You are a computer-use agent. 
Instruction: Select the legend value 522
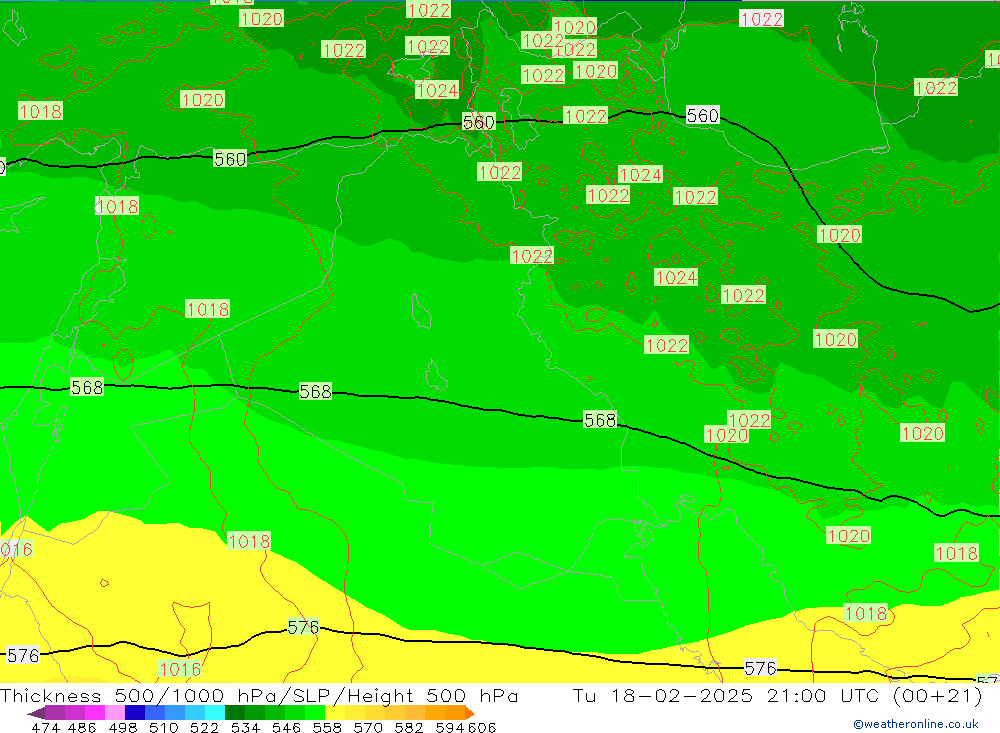click(205, 727)
